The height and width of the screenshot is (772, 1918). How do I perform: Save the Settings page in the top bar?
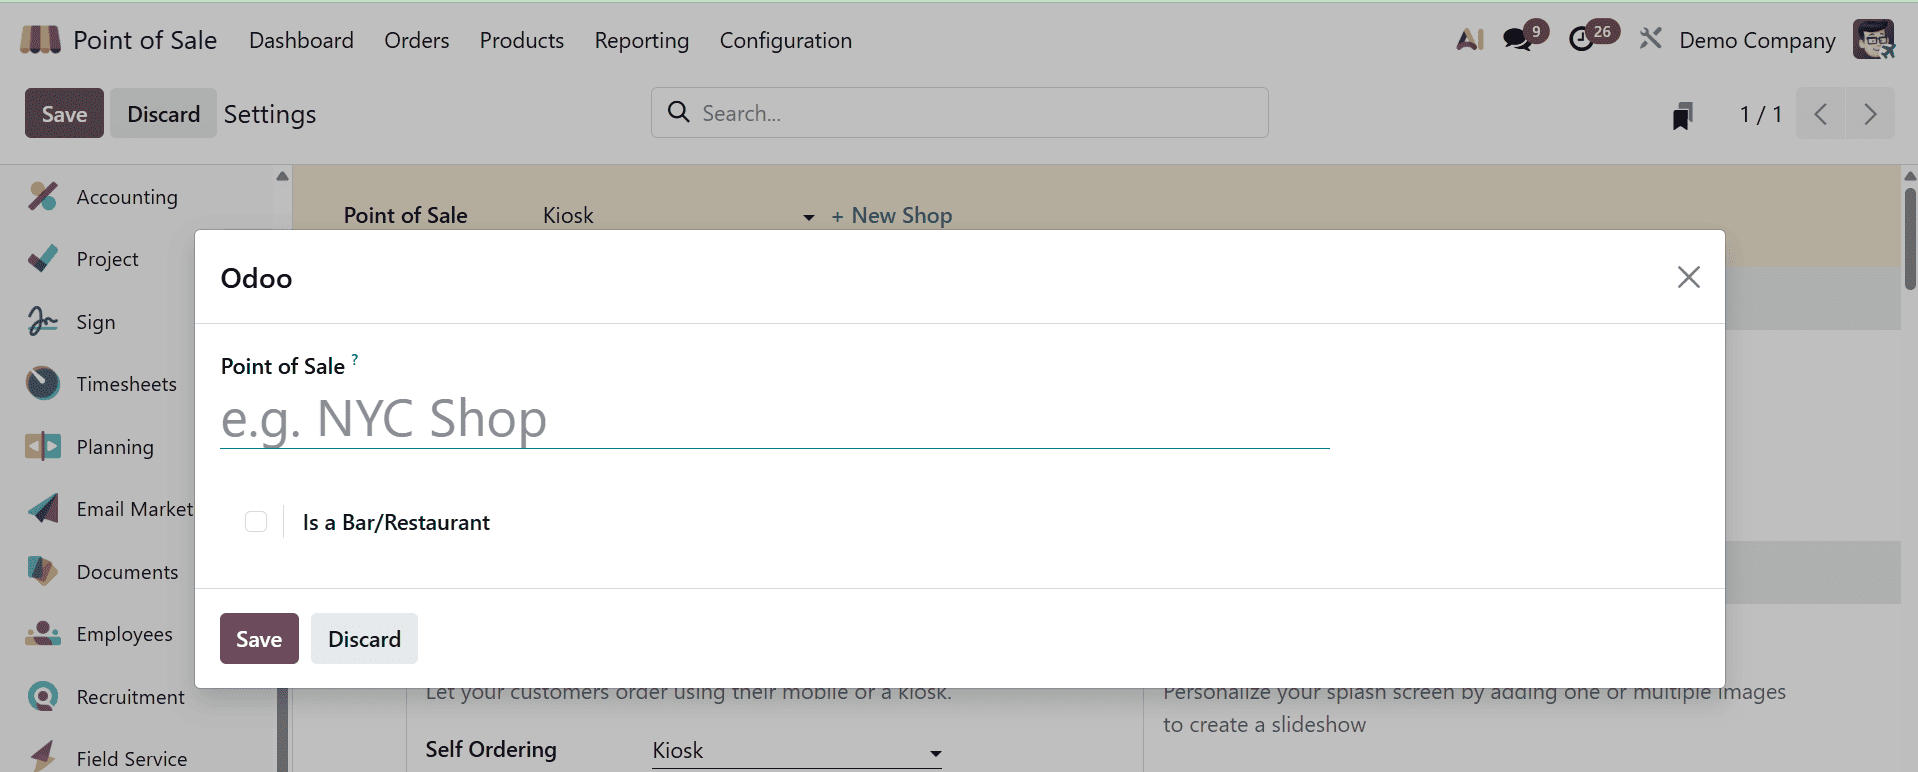(x=64, y=113)
